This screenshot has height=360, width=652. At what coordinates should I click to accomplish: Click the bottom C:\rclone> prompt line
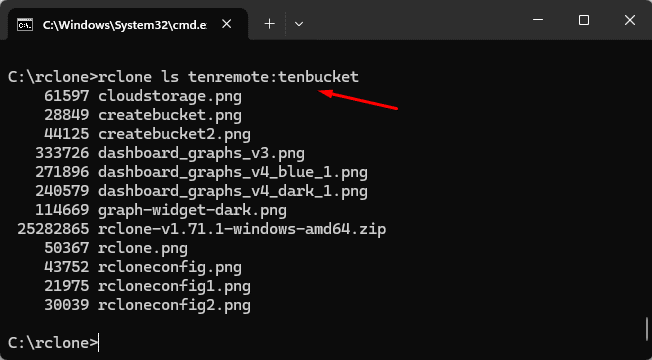53,343
